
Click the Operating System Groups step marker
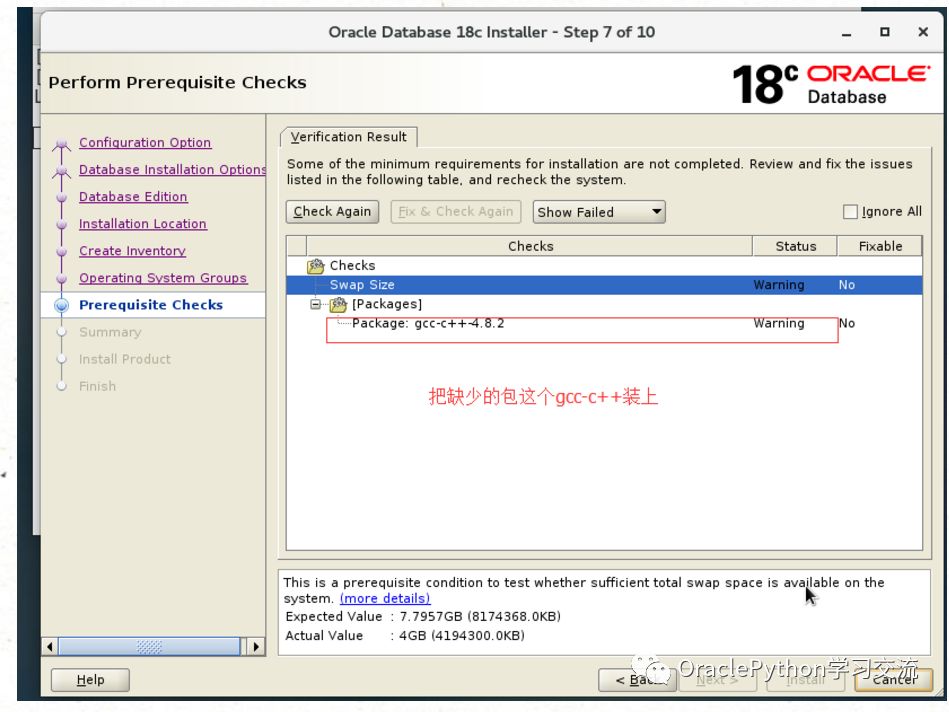click(x=61, y=279)
